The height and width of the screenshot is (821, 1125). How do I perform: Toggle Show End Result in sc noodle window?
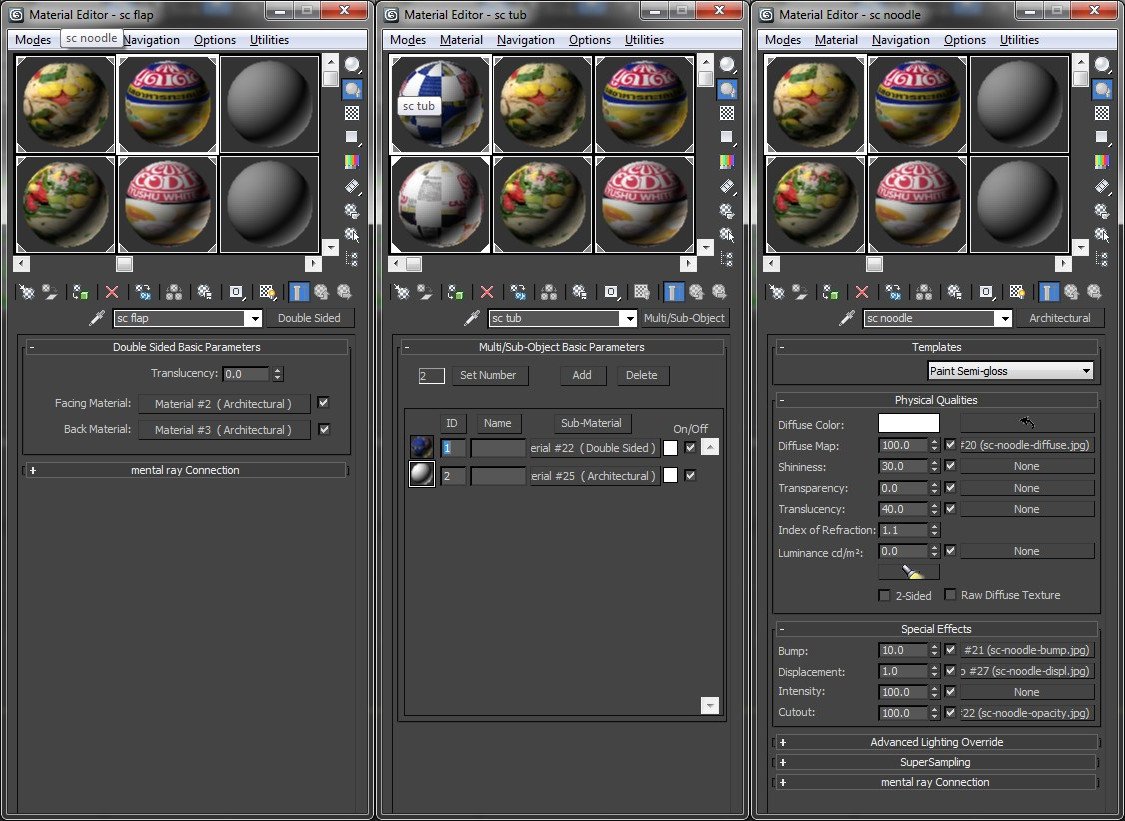[x=1048, y=292]
